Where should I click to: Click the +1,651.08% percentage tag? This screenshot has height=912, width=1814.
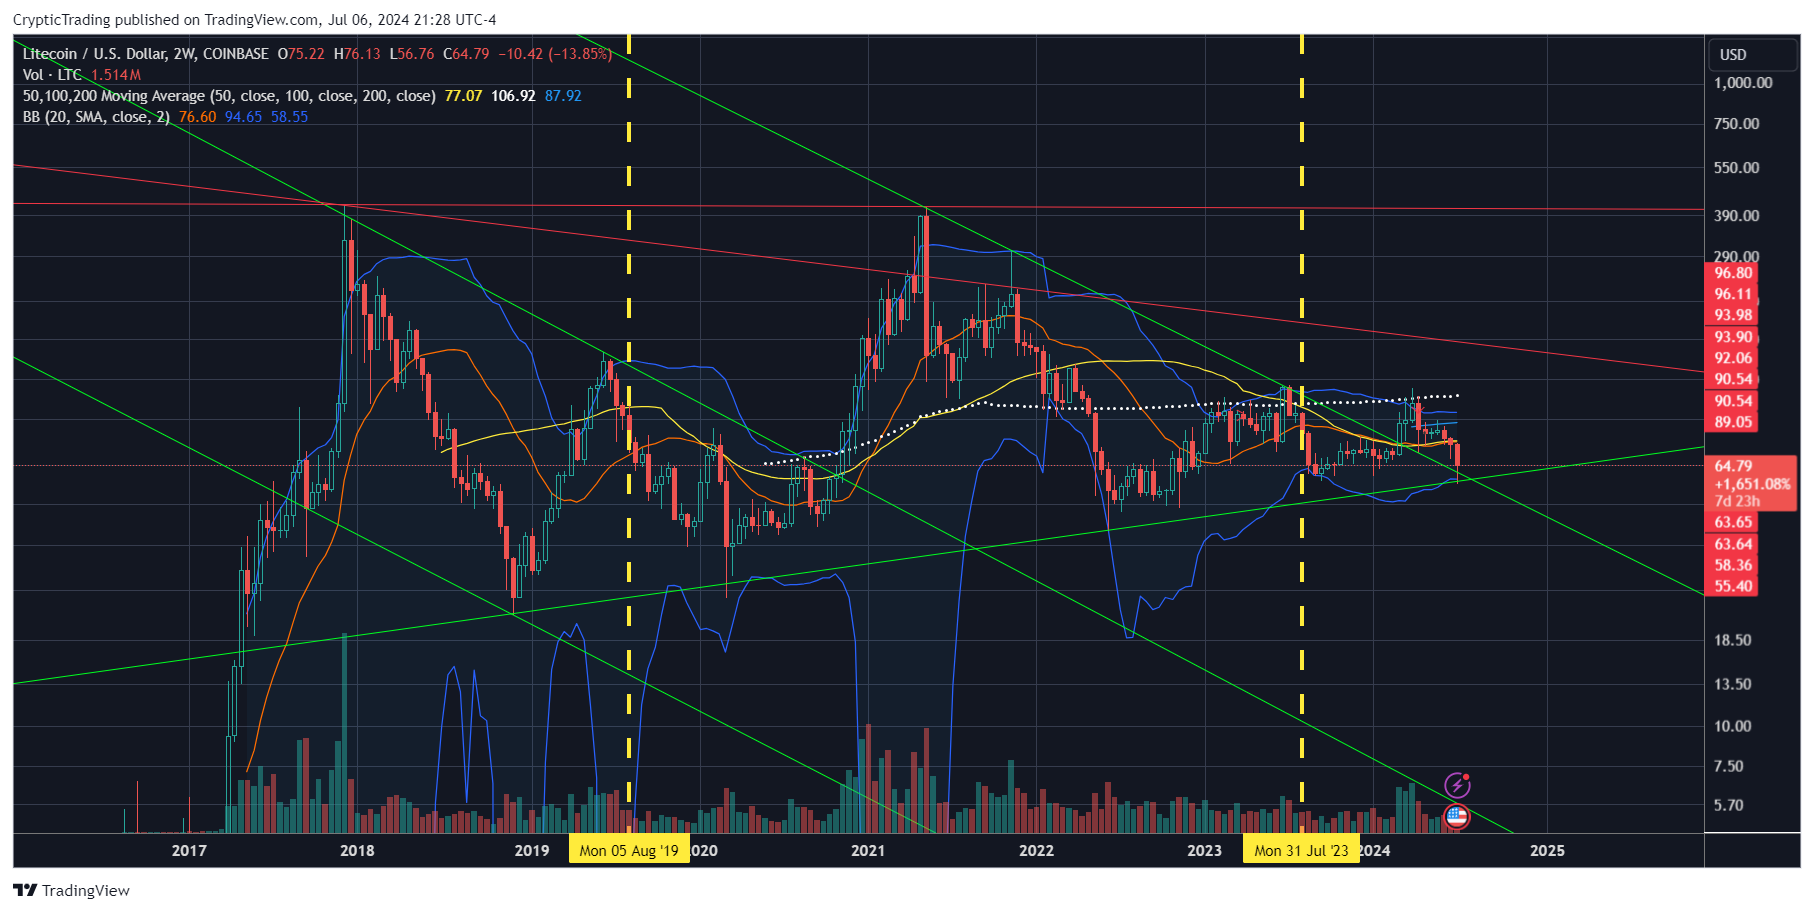[x=1752, y=484]
